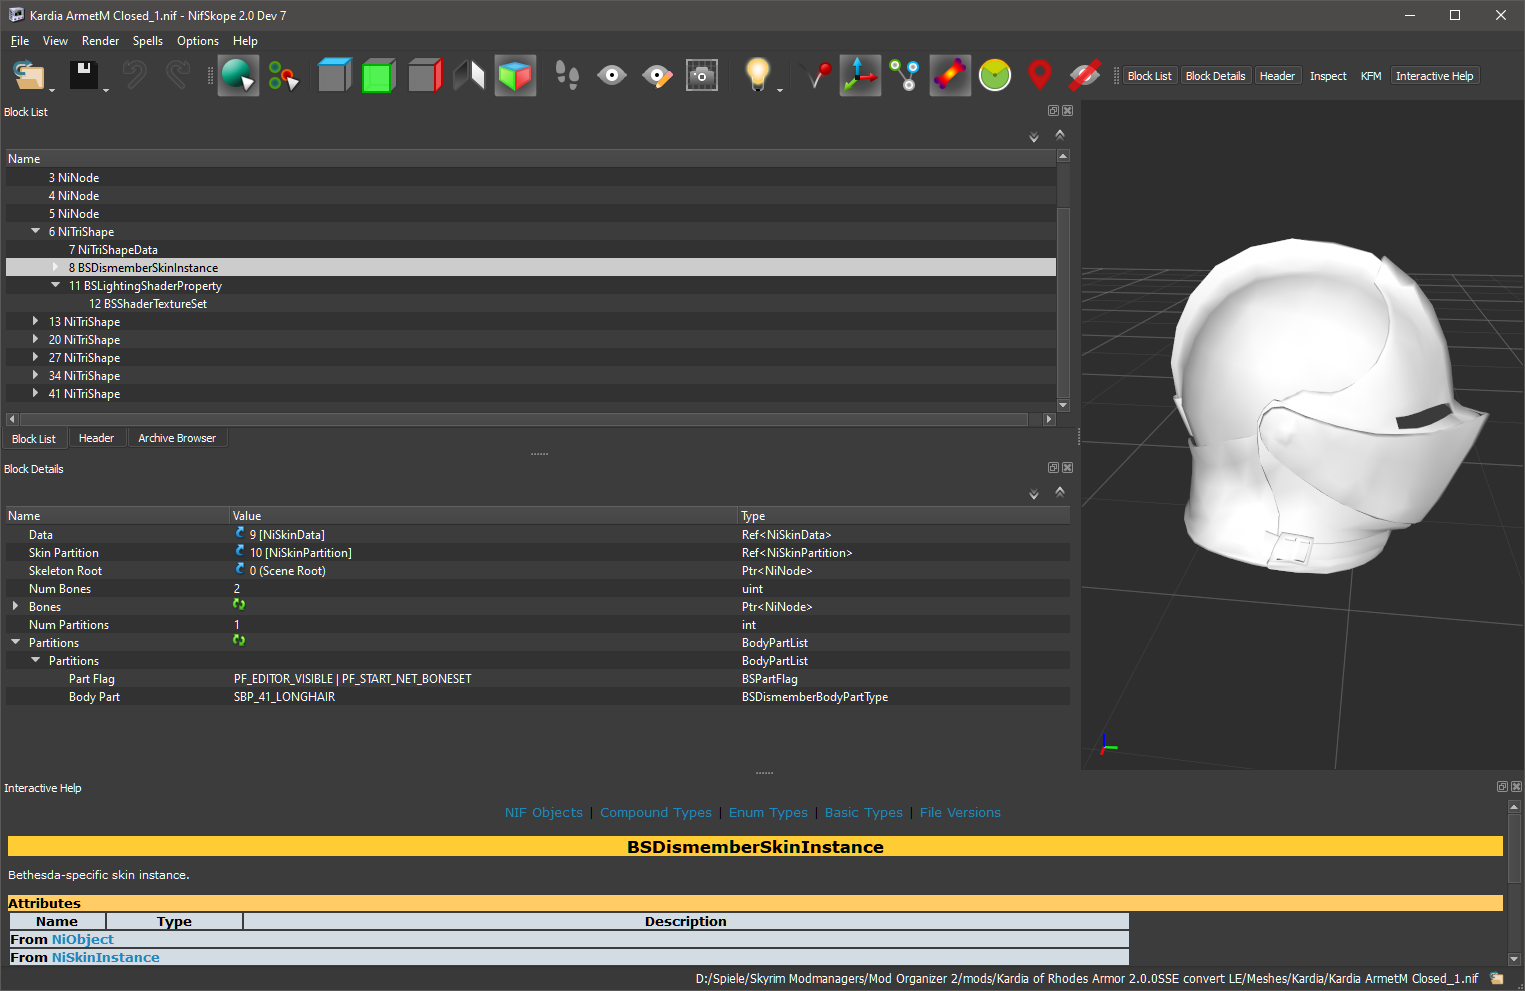The image size is (1525, 991).
Task: Toggle the show axes arrows icon
Action: pos(860,75)
